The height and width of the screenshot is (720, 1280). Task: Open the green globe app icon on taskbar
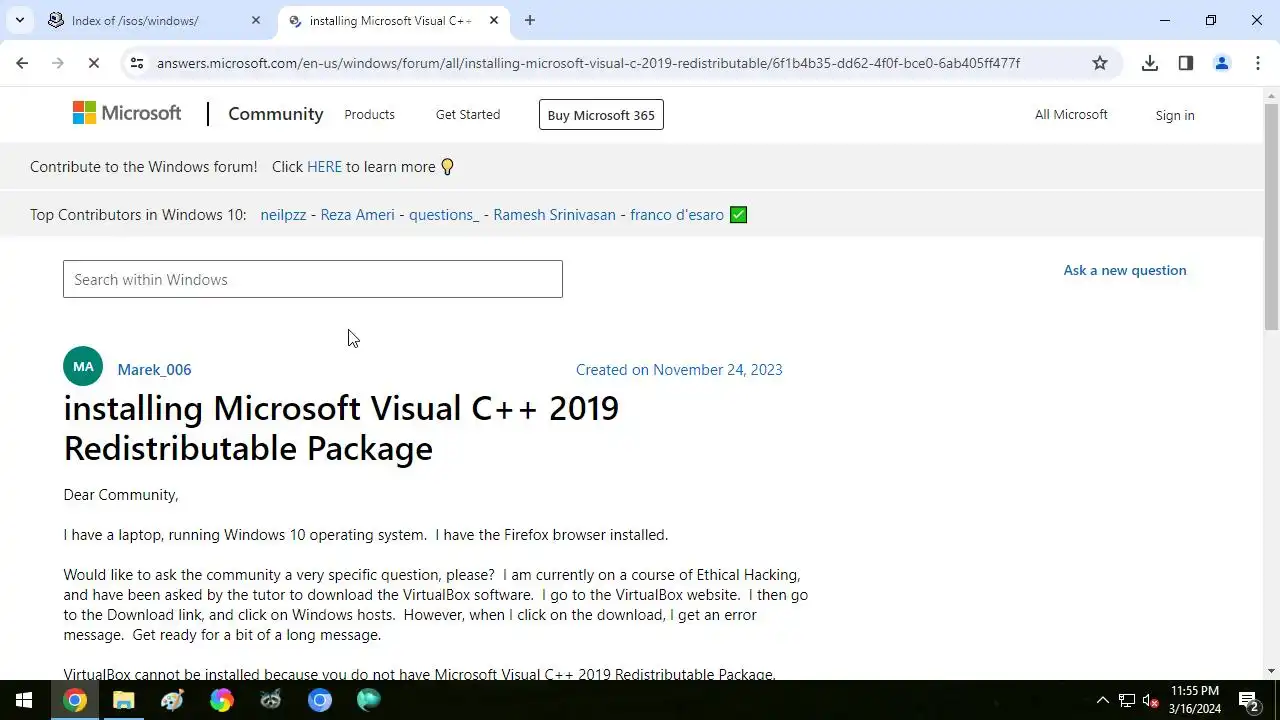coord(369,700)
